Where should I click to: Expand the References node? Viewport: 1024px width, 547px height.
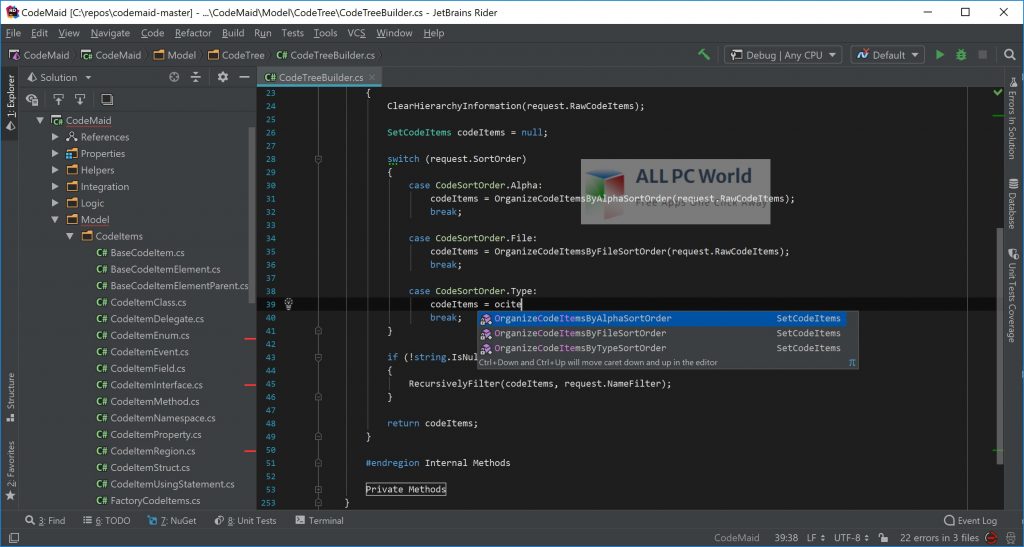point(55,136)
